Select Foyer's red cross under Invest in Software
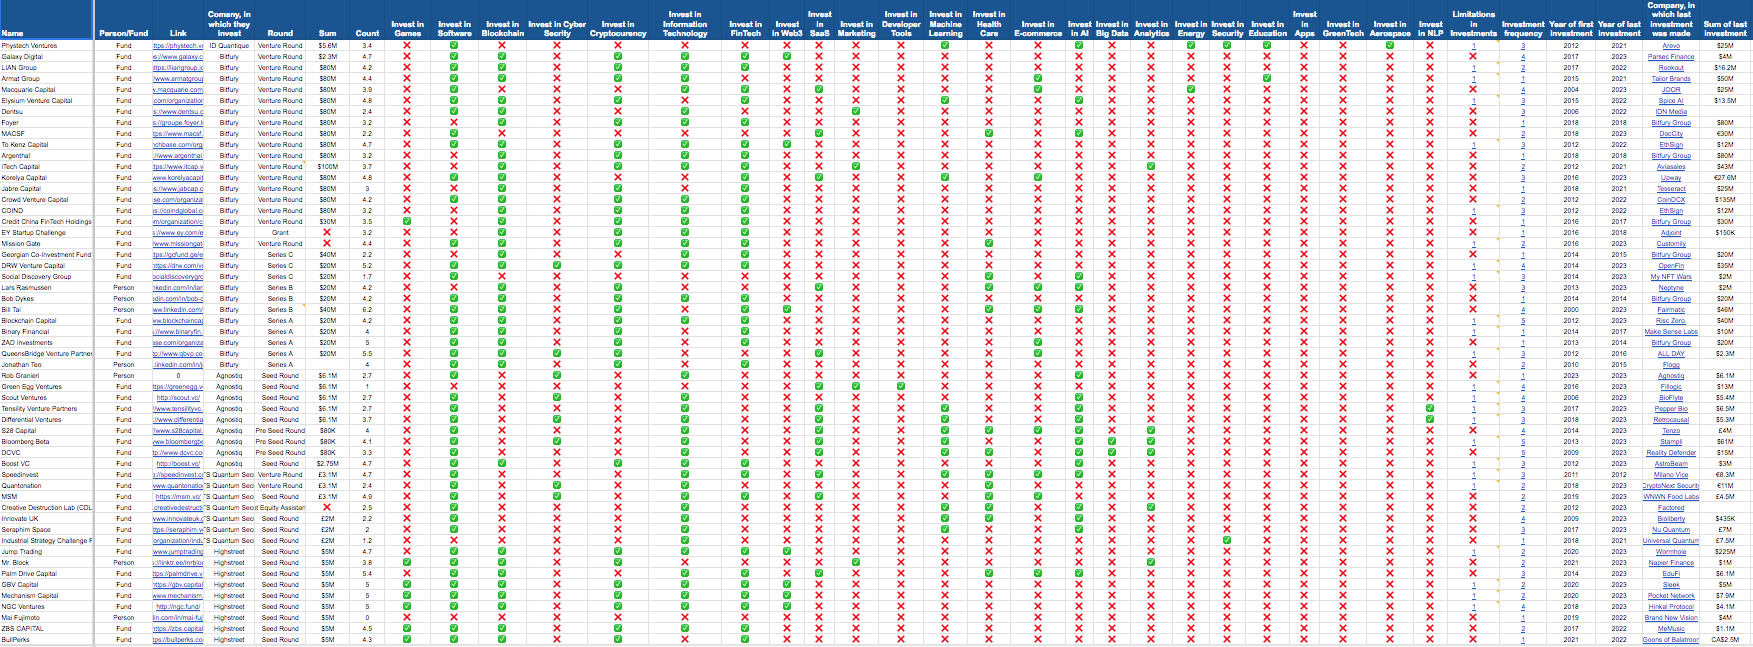The width and height of the screenshot is (1753, 647). click(454, 123)
